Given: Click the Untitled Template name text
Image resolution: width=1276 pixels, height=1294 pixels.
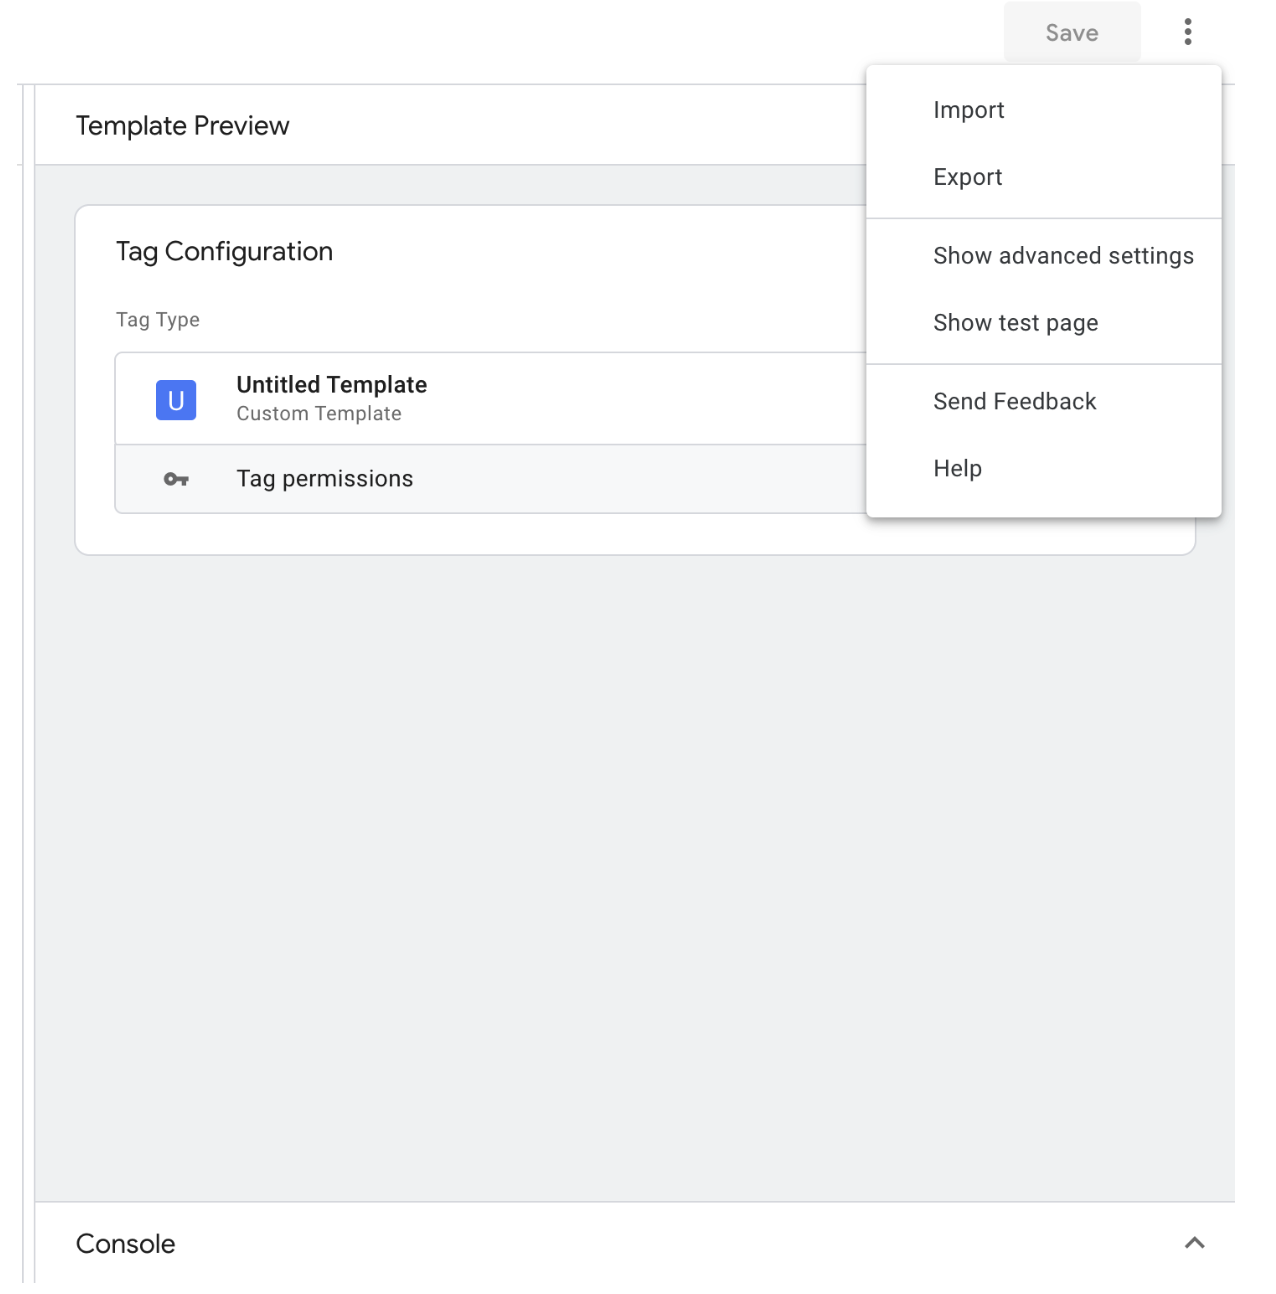Looking at the screenshot, I should coord(331,384).
